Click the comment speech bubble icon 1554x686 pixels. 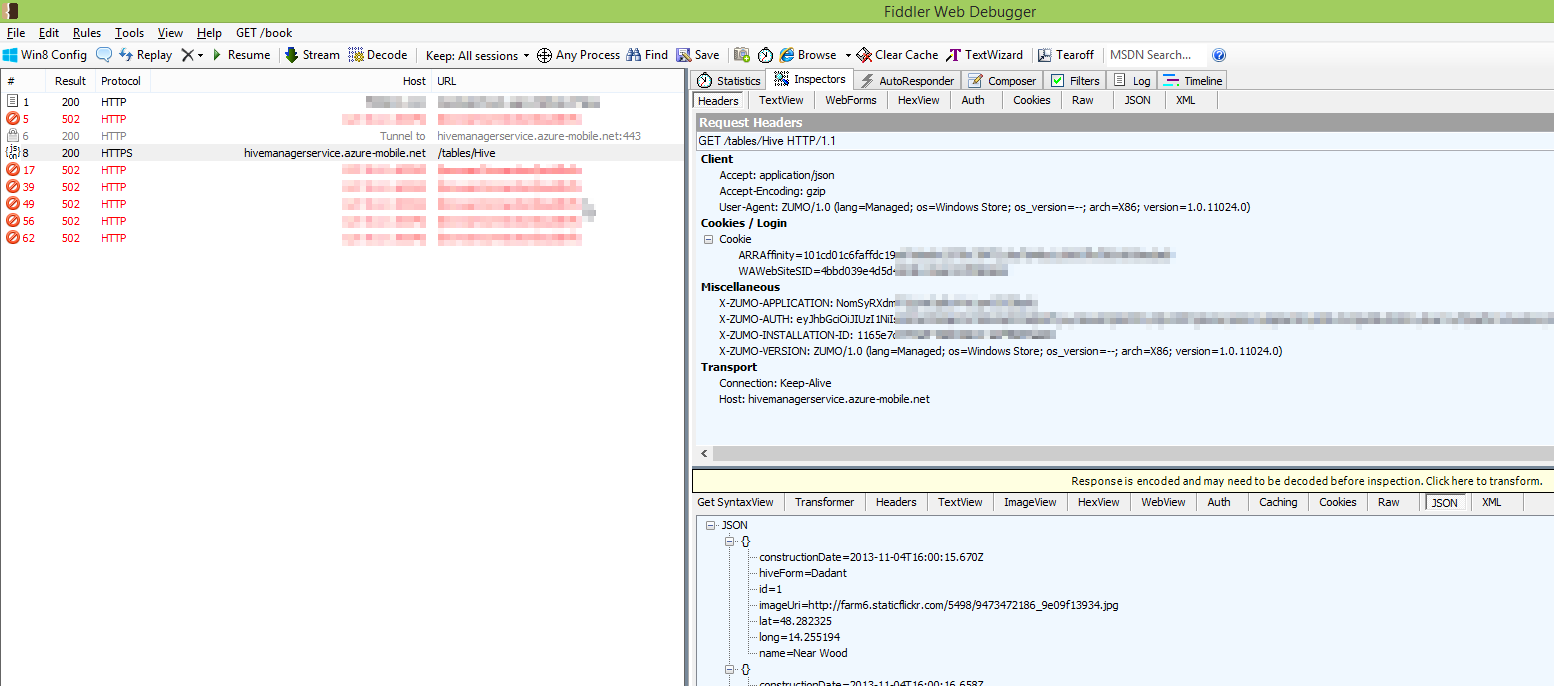pos(104,55)
